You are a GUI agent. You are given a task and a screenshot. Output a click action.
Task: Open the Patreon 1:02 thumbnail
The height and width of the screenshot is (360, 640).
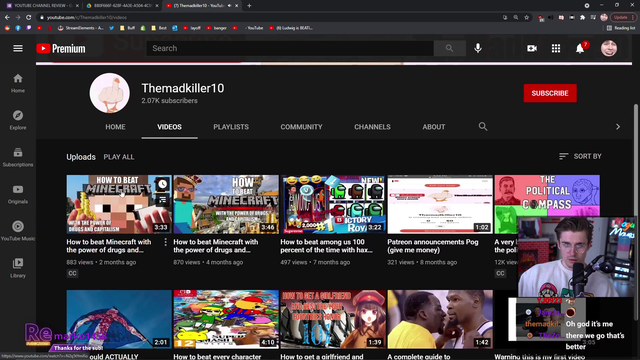pos(440,204)
